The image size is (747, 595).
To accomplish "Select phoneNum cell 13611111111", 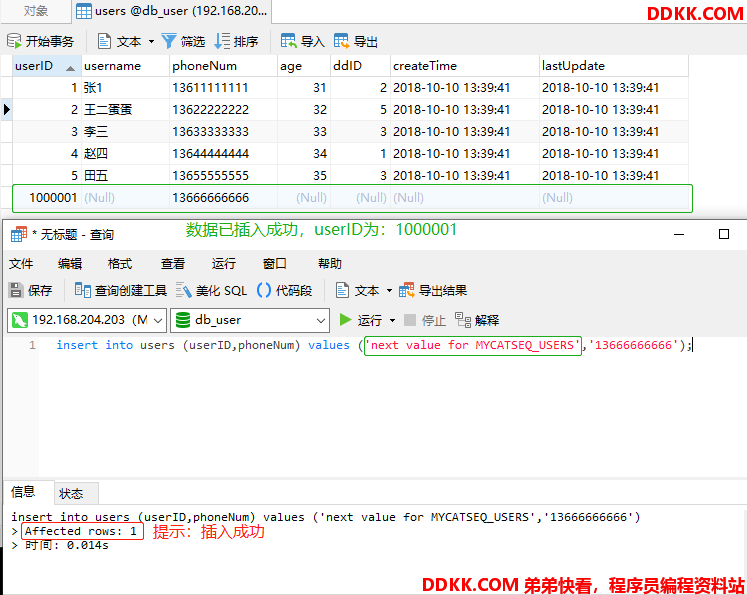I will click(223, 88).
